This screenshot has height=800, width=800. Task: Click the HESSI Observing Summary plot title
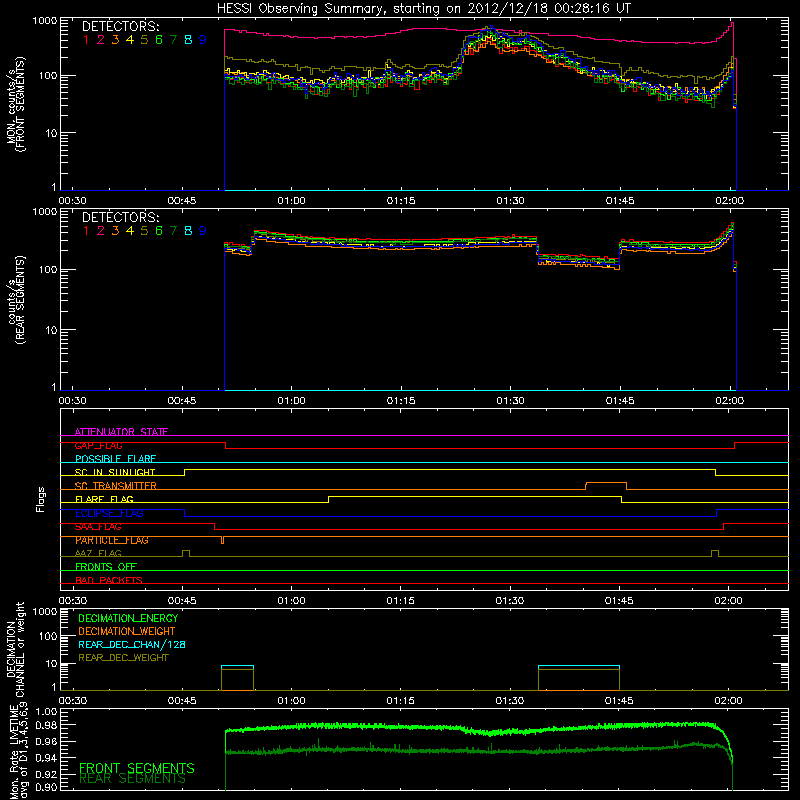[424, 9]
